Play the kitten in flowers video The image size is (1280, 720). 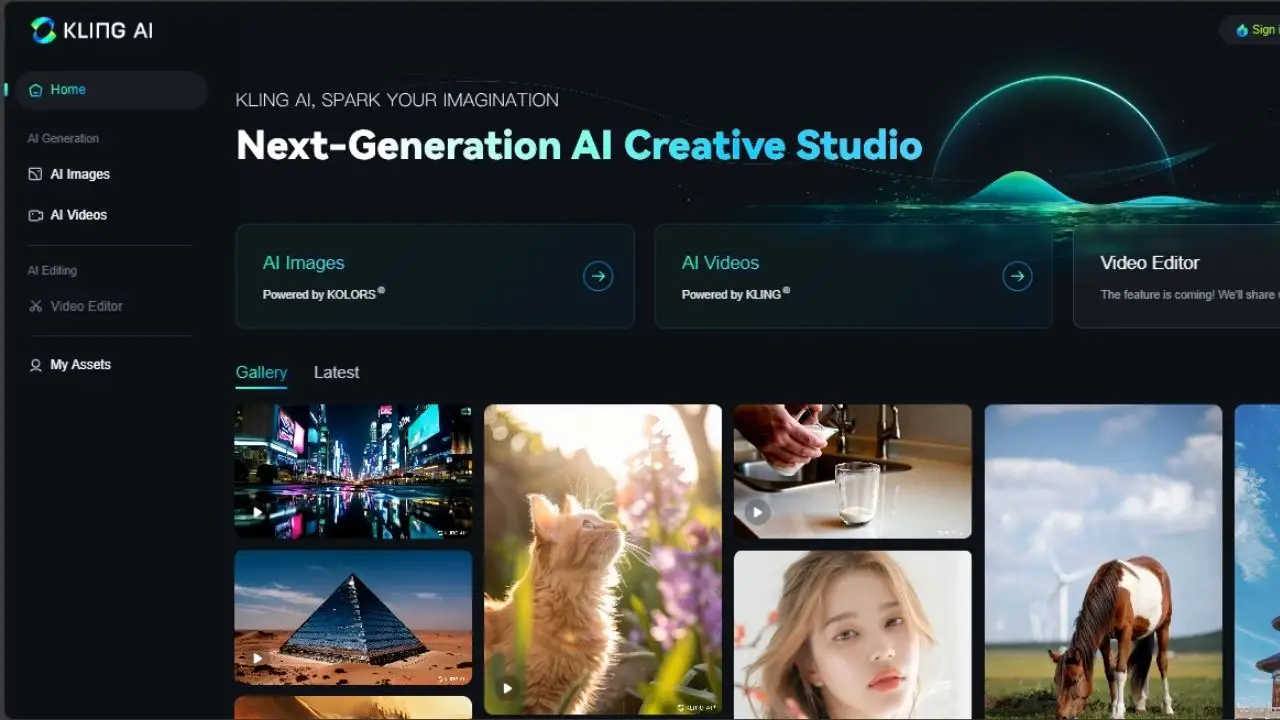tap(508, 688)
